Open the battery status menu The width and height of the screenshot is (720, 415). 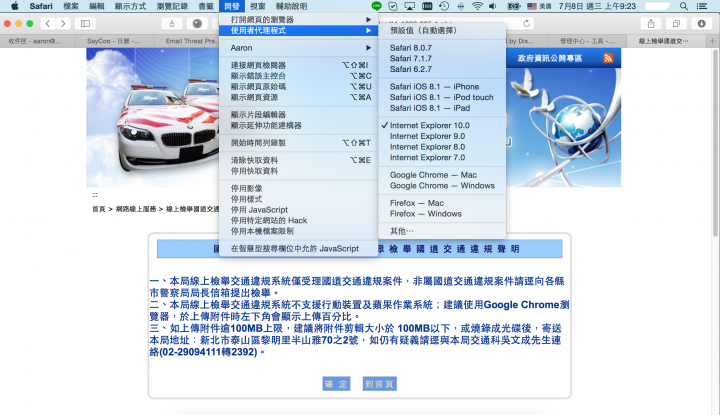point(513,6)
